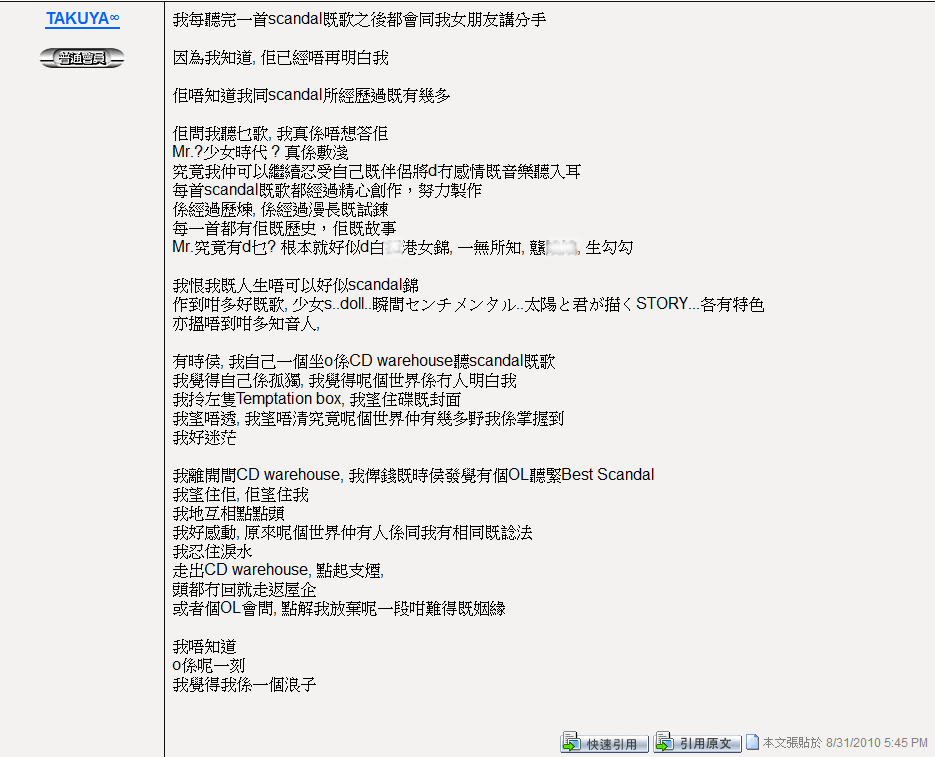
Task: Click the 引用原文 quote original button
Action: pyautogui.click(x=697, y=743)
